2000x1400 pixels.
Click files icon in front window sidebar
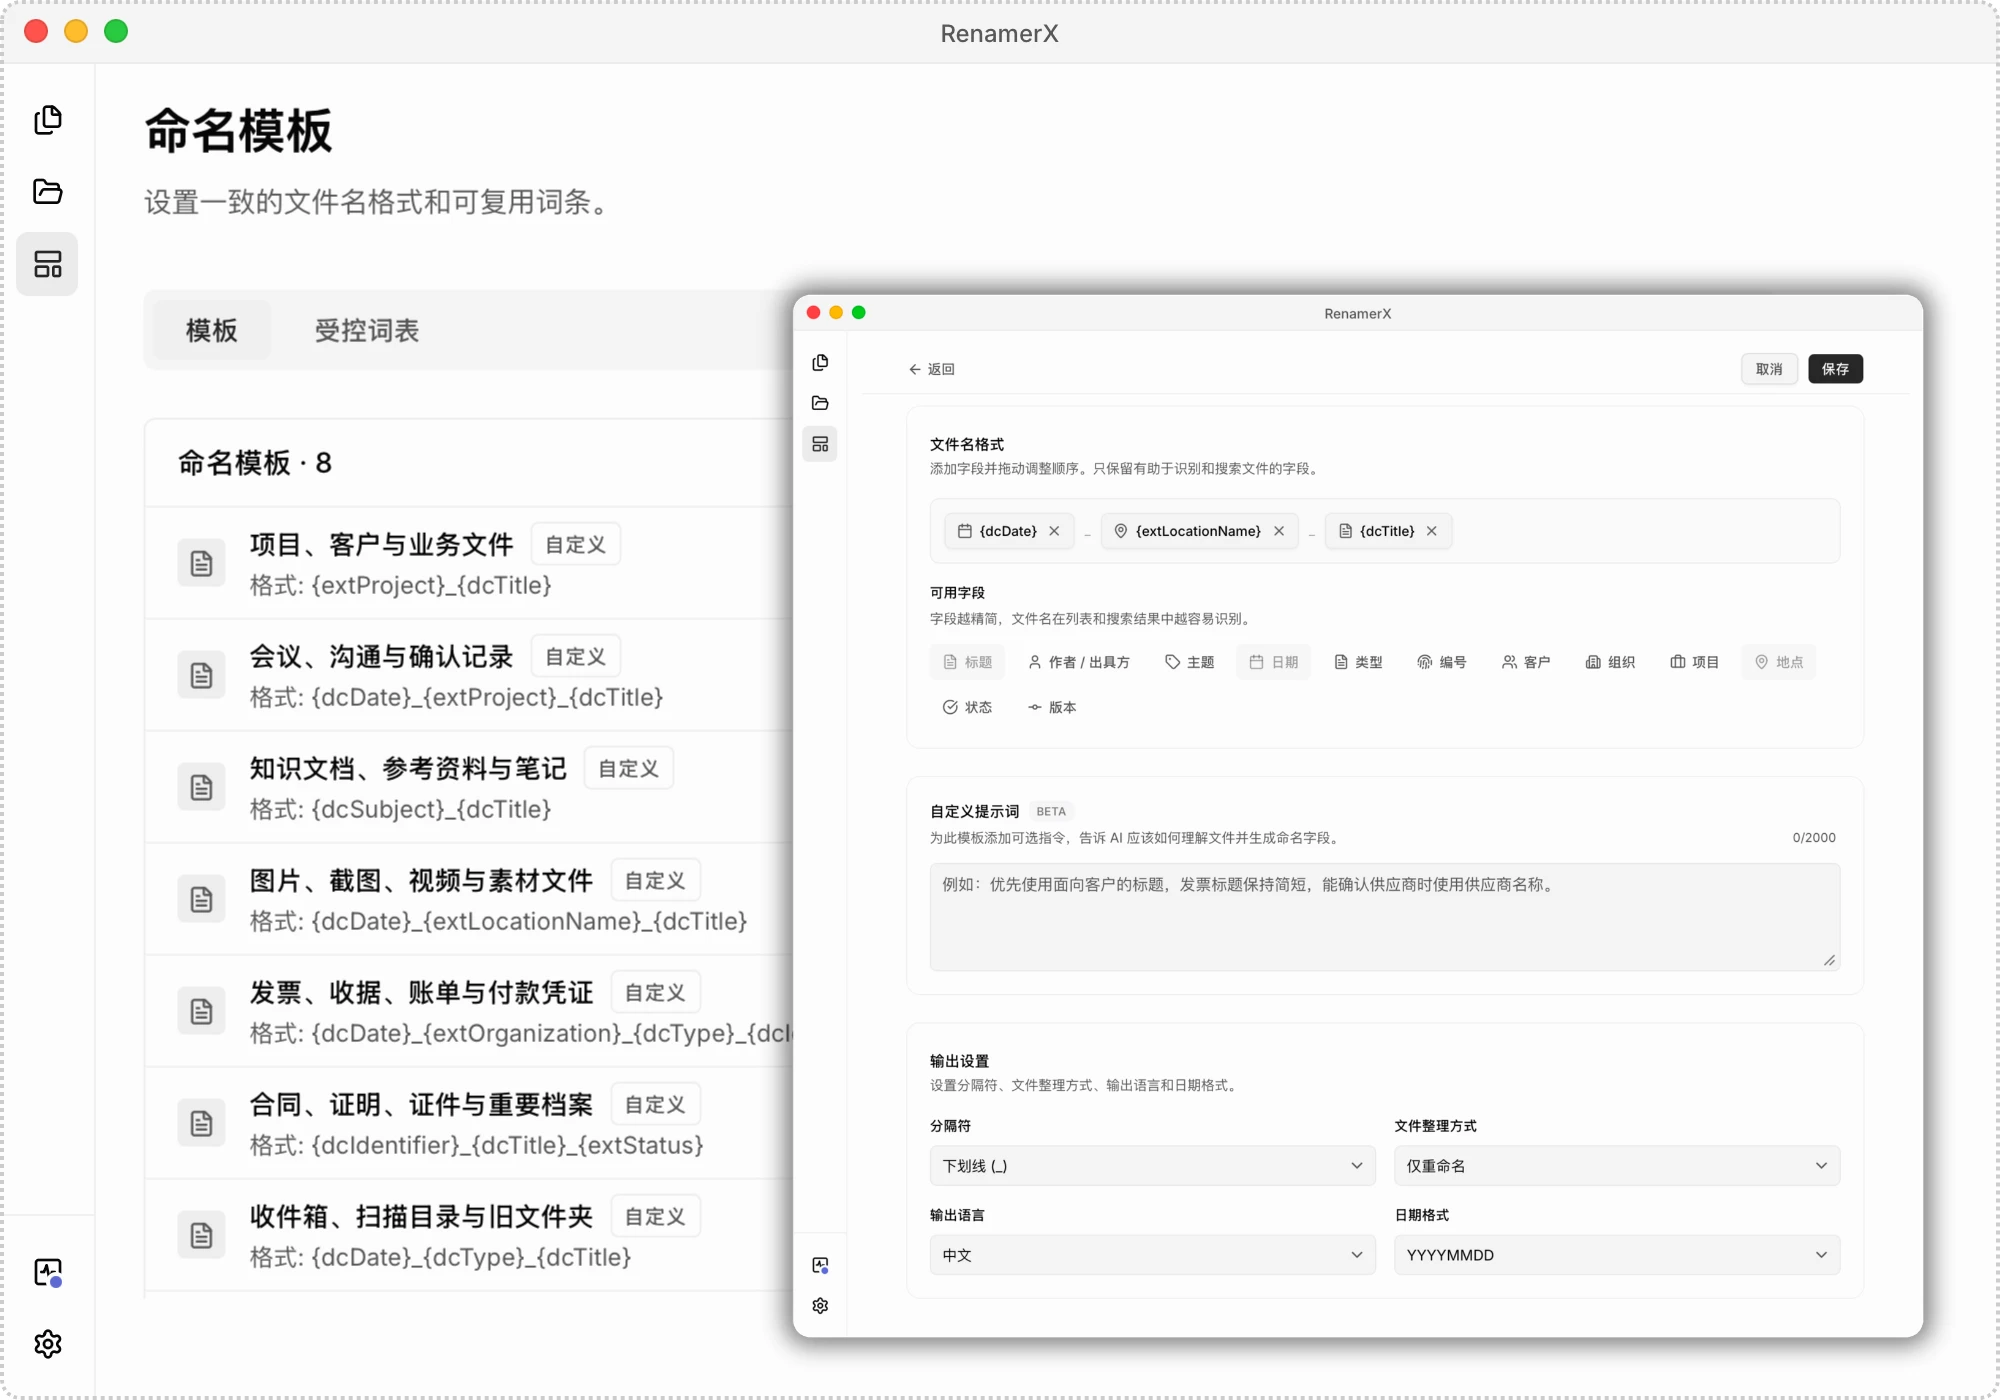[x=820, y=362]
